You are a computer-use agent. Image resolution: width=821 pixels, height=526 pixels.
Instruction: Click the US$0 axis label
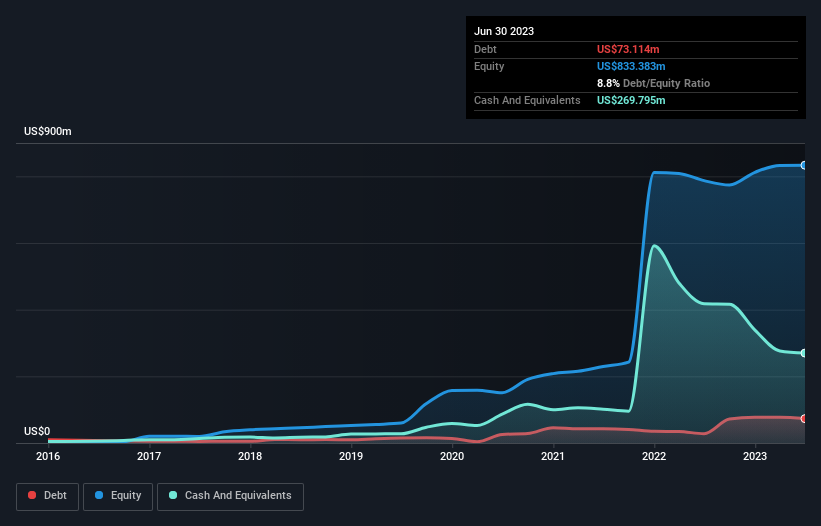click(x=37, y=431)
